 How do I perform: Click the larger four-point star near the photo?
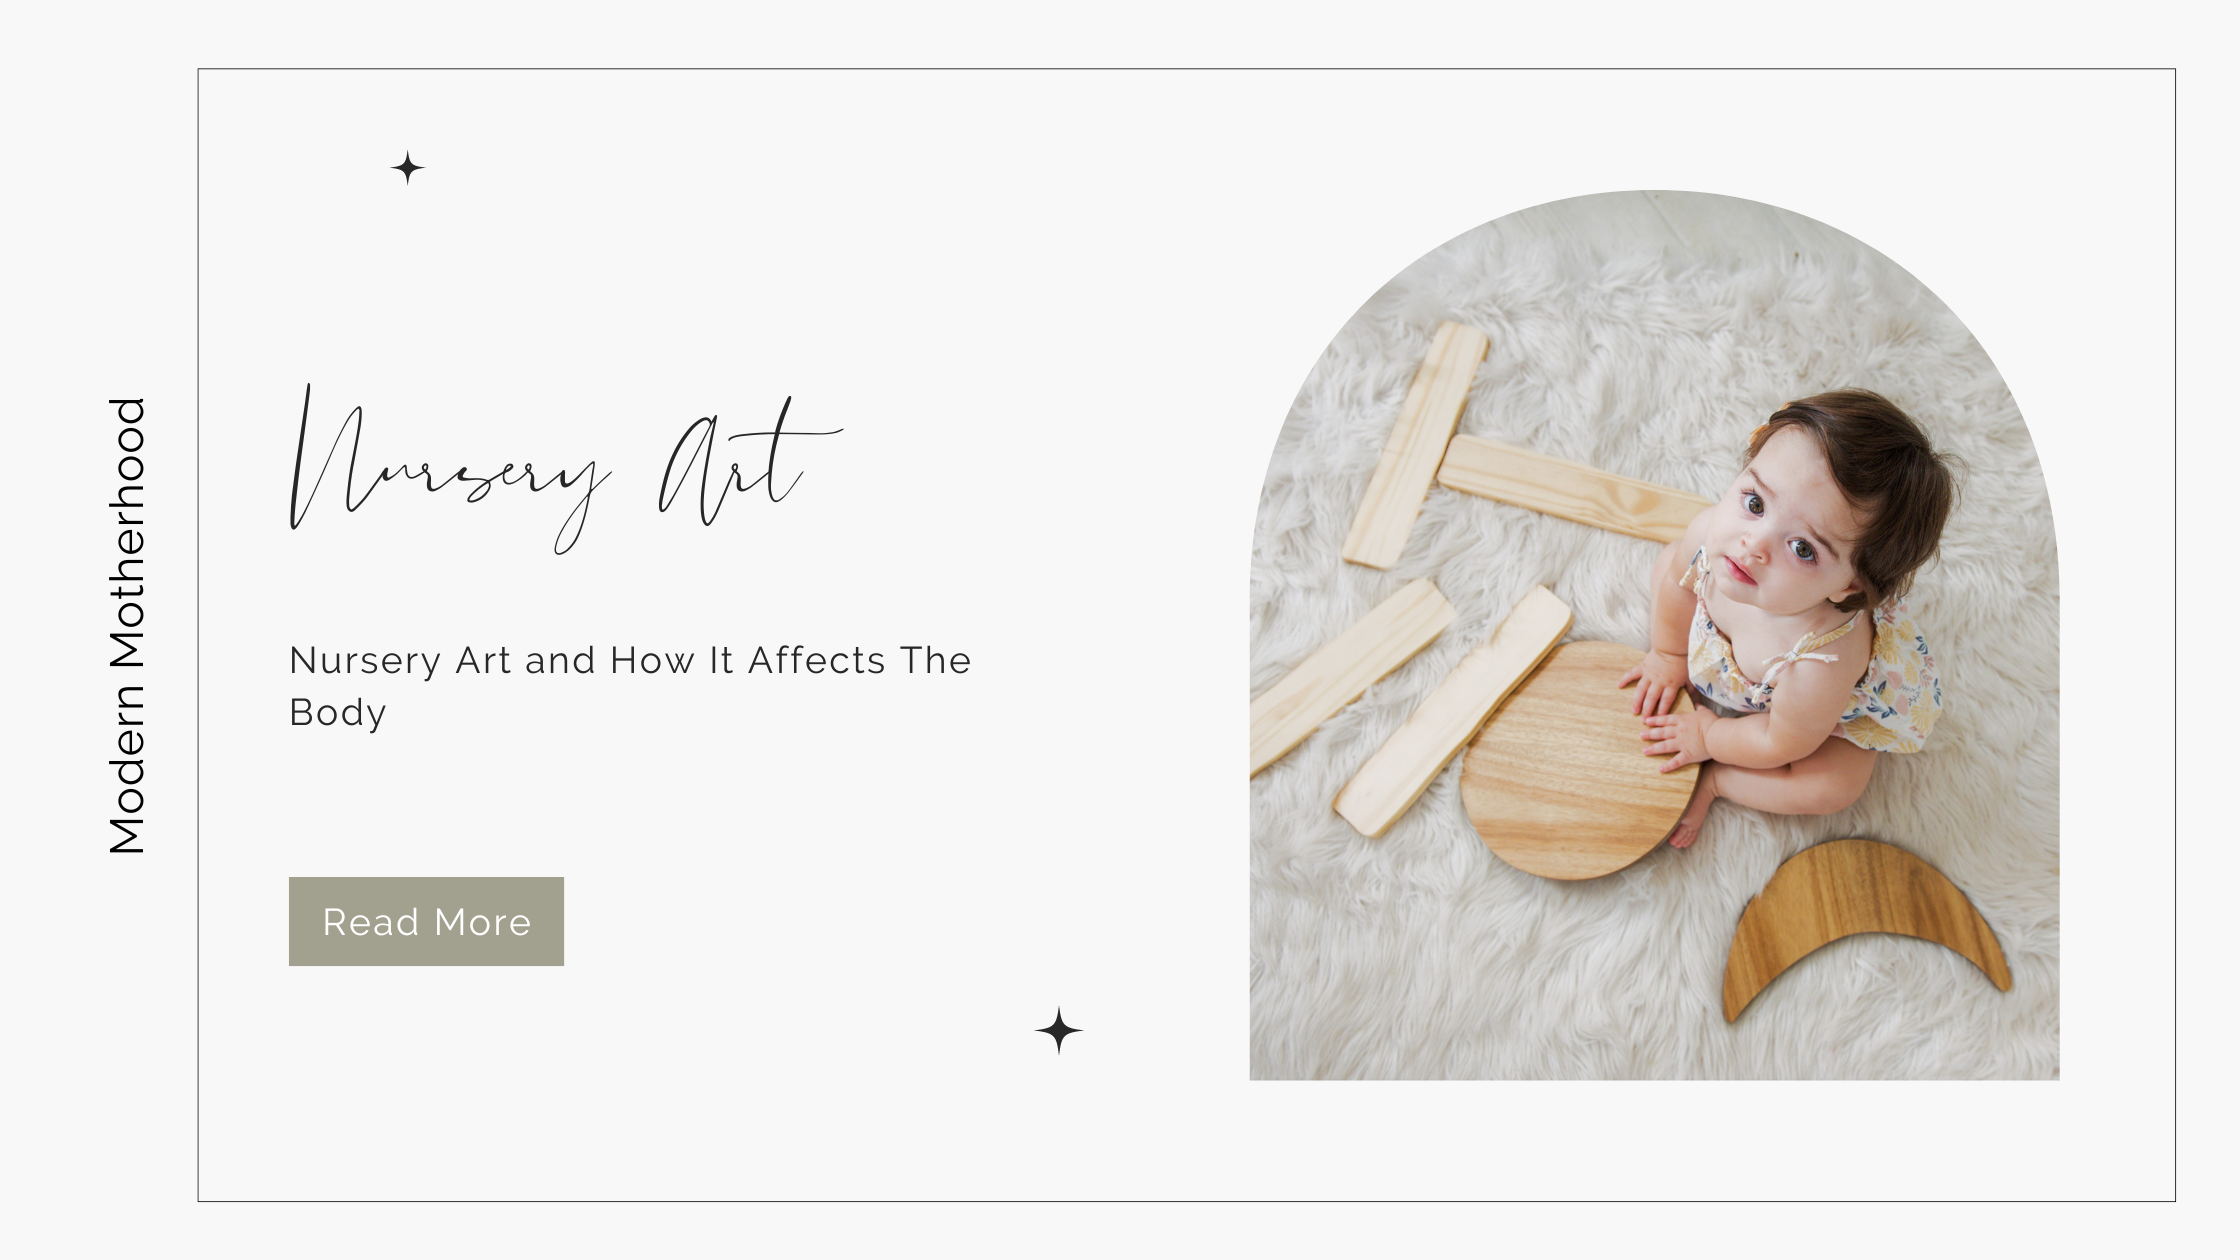[1058, 1030]
